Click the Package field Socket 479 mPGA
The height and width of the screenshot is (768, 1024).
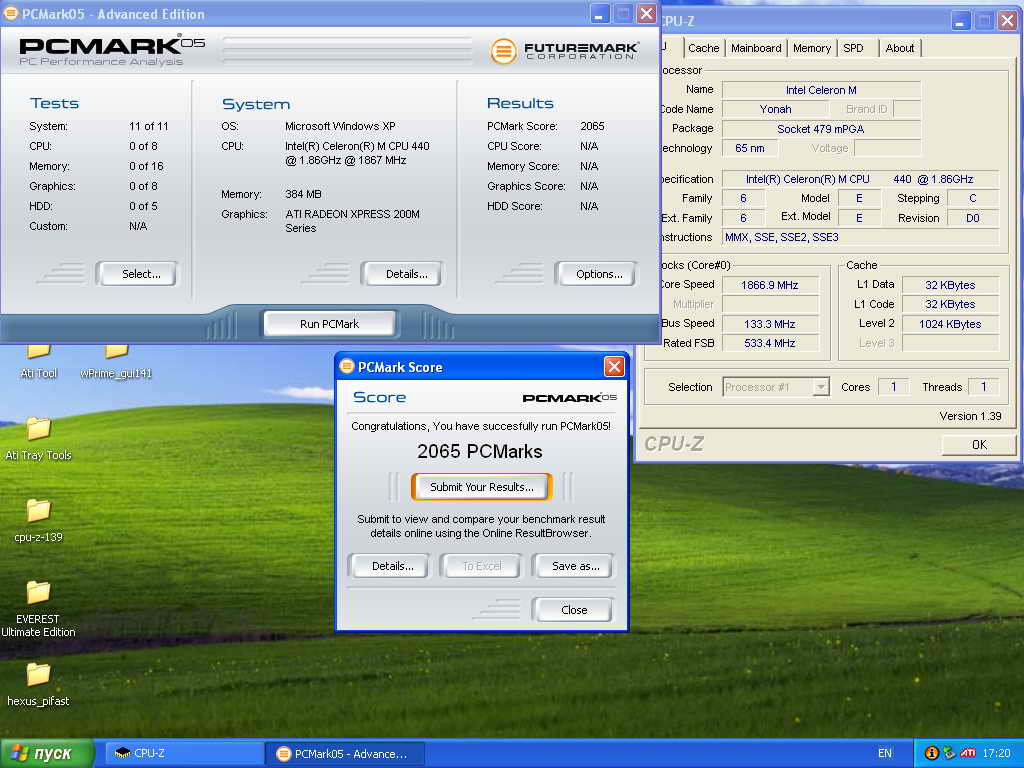pos(822,129)
